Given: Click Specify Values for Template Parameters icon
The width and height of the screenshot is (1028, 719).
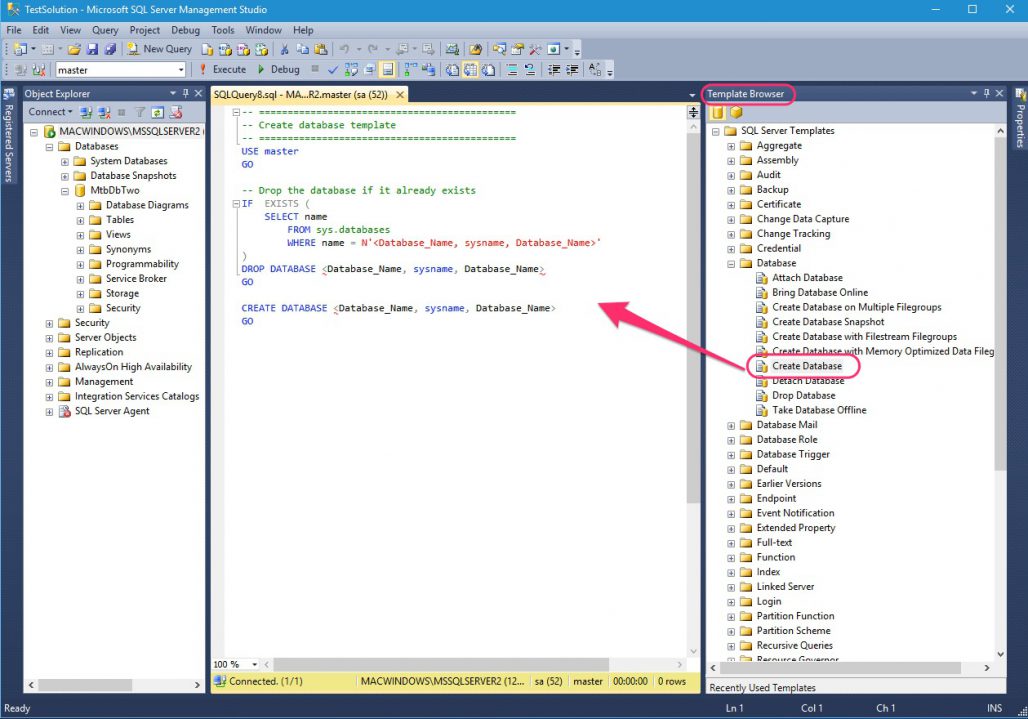Looking at the screenshot, I should pos(595,69).
